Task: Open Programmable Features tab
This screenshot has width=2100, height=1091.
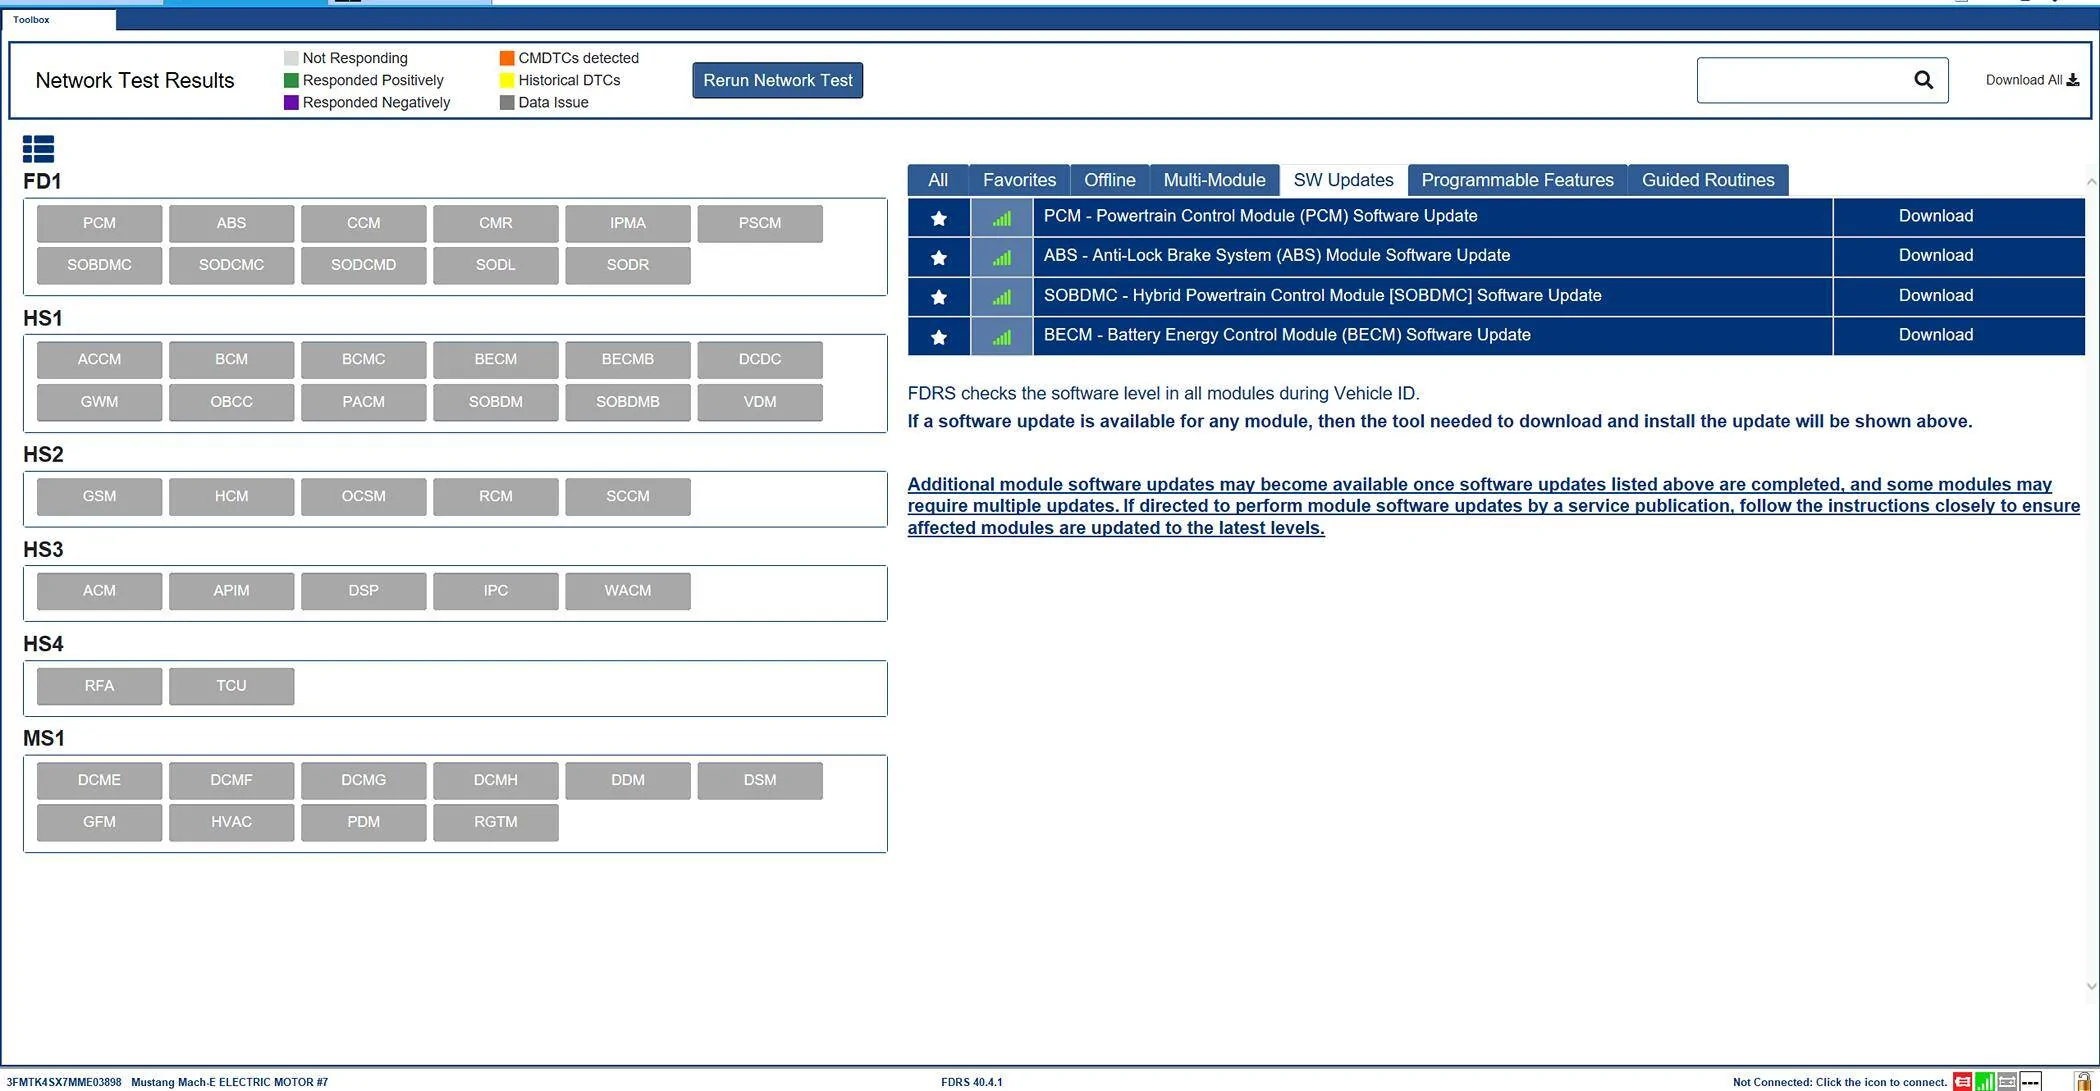Action: pos(1517,180)
